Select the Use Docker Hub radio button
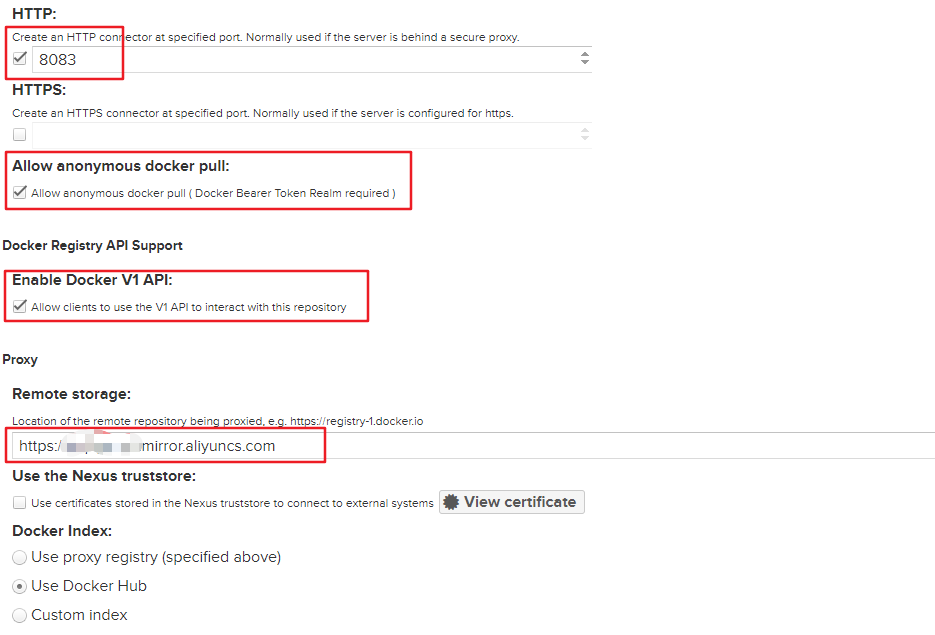 (x=20, y=586)
